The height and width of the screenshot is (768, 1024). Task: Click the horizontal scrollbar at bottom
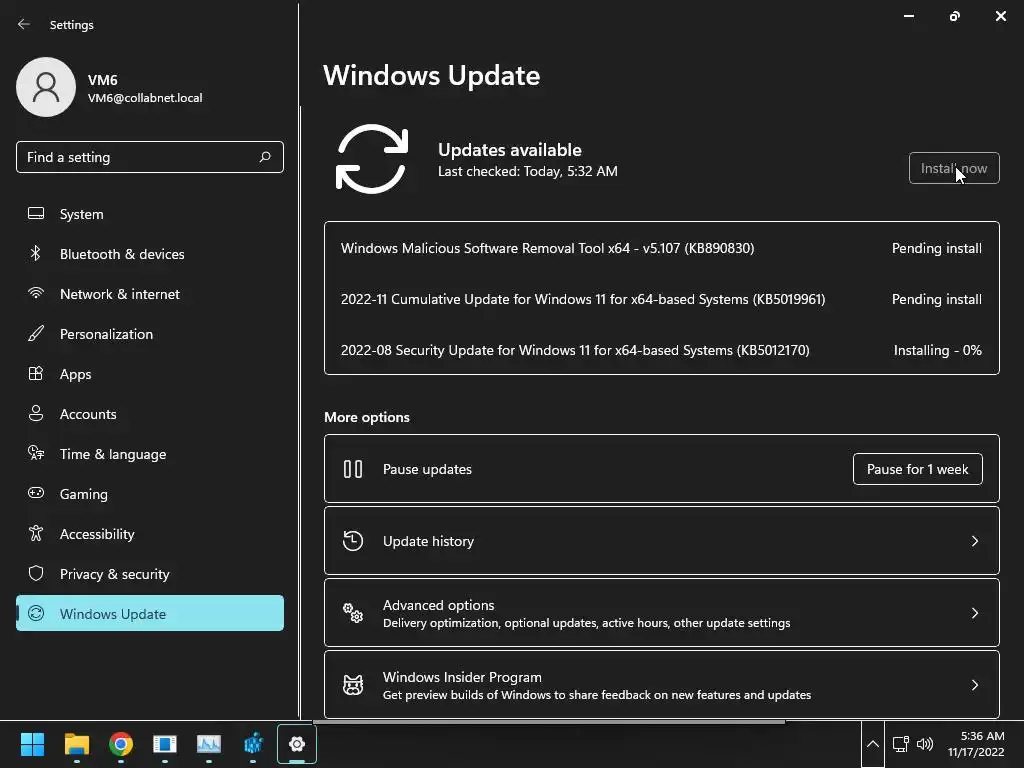click(x=549, y=722)
